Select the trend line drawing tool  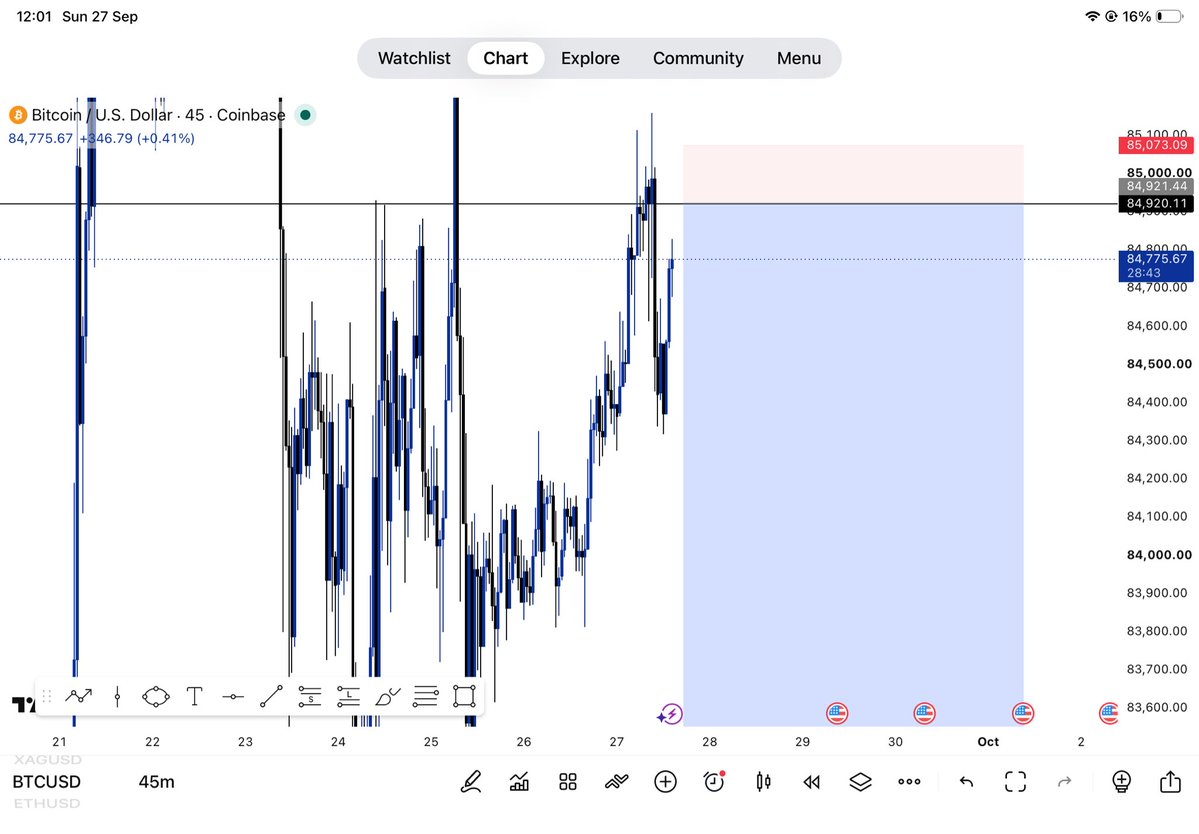pyautogui.click(x=271, y=696)
